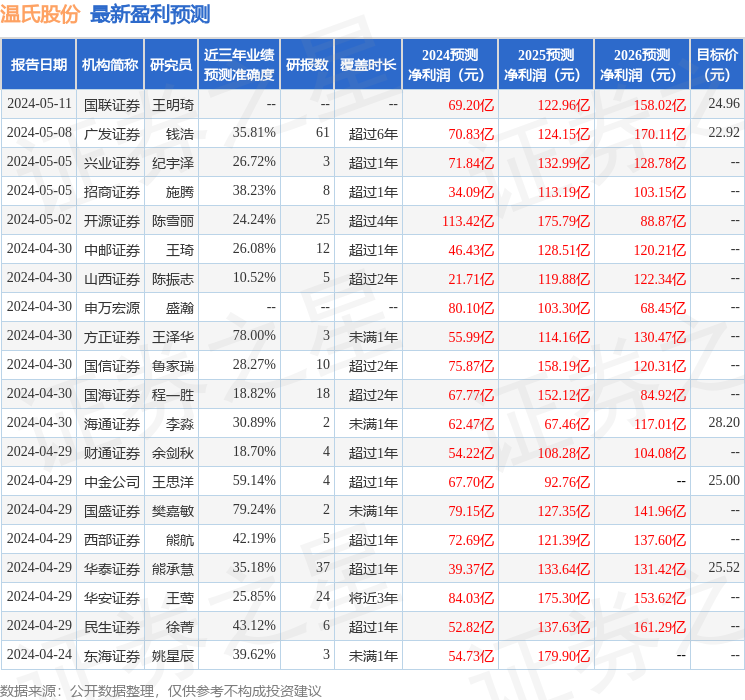Click the accuracy value 35.81%

coord(254,133)
